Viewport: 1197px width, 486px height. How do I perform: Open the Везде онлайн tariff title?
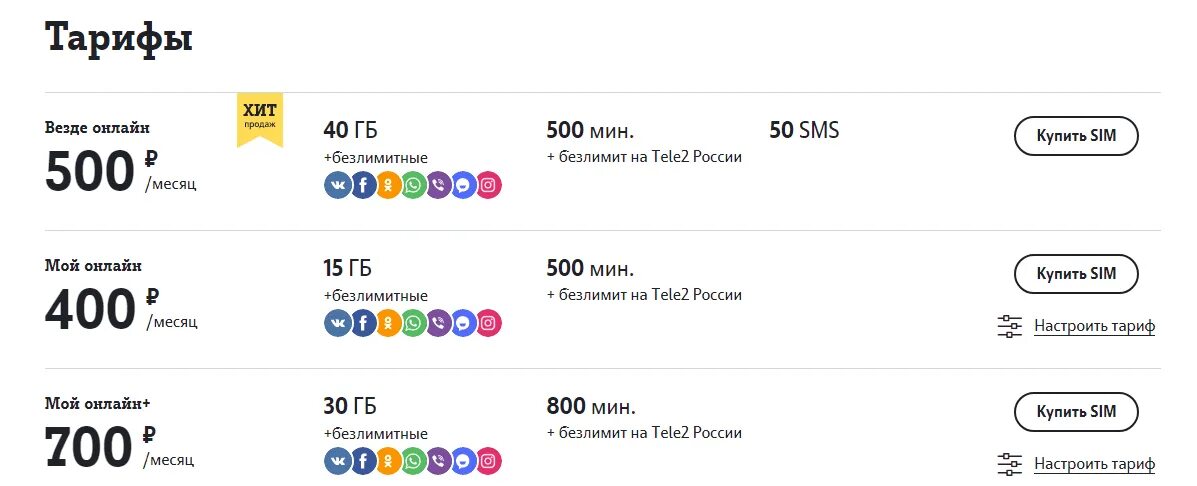pos(98,128)
